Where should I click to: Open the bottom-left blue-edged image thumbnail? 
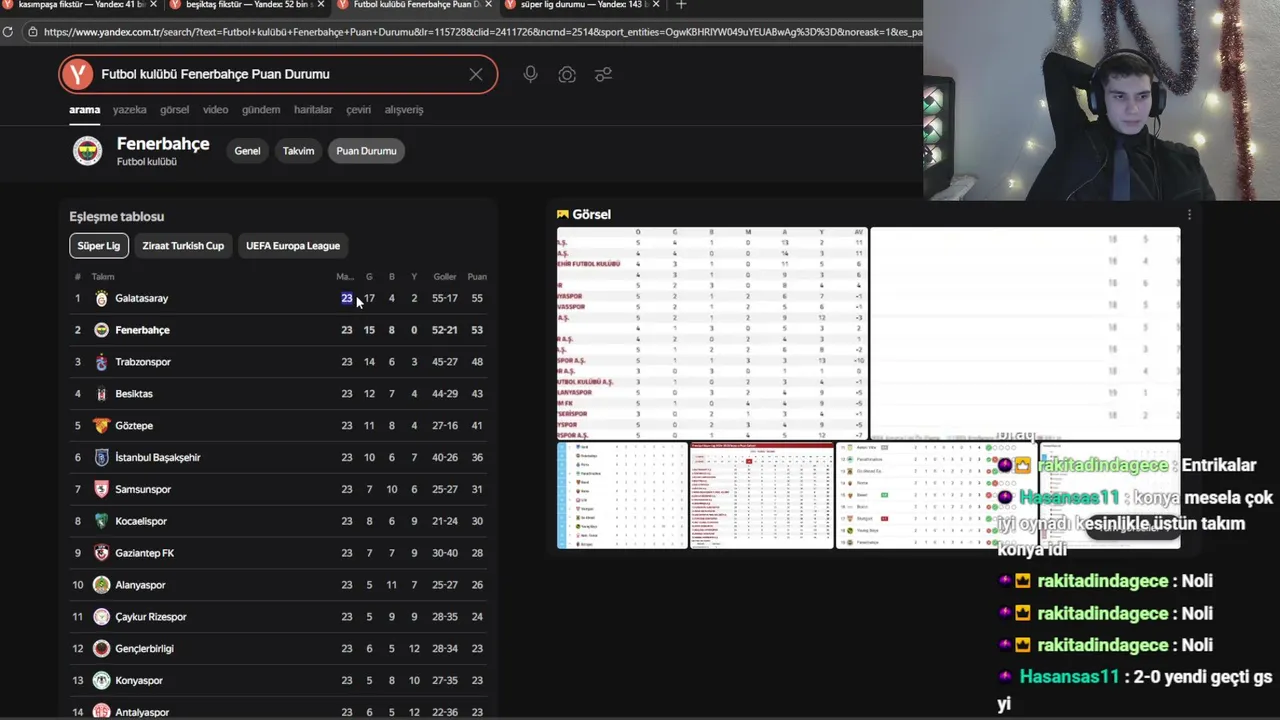622,495
